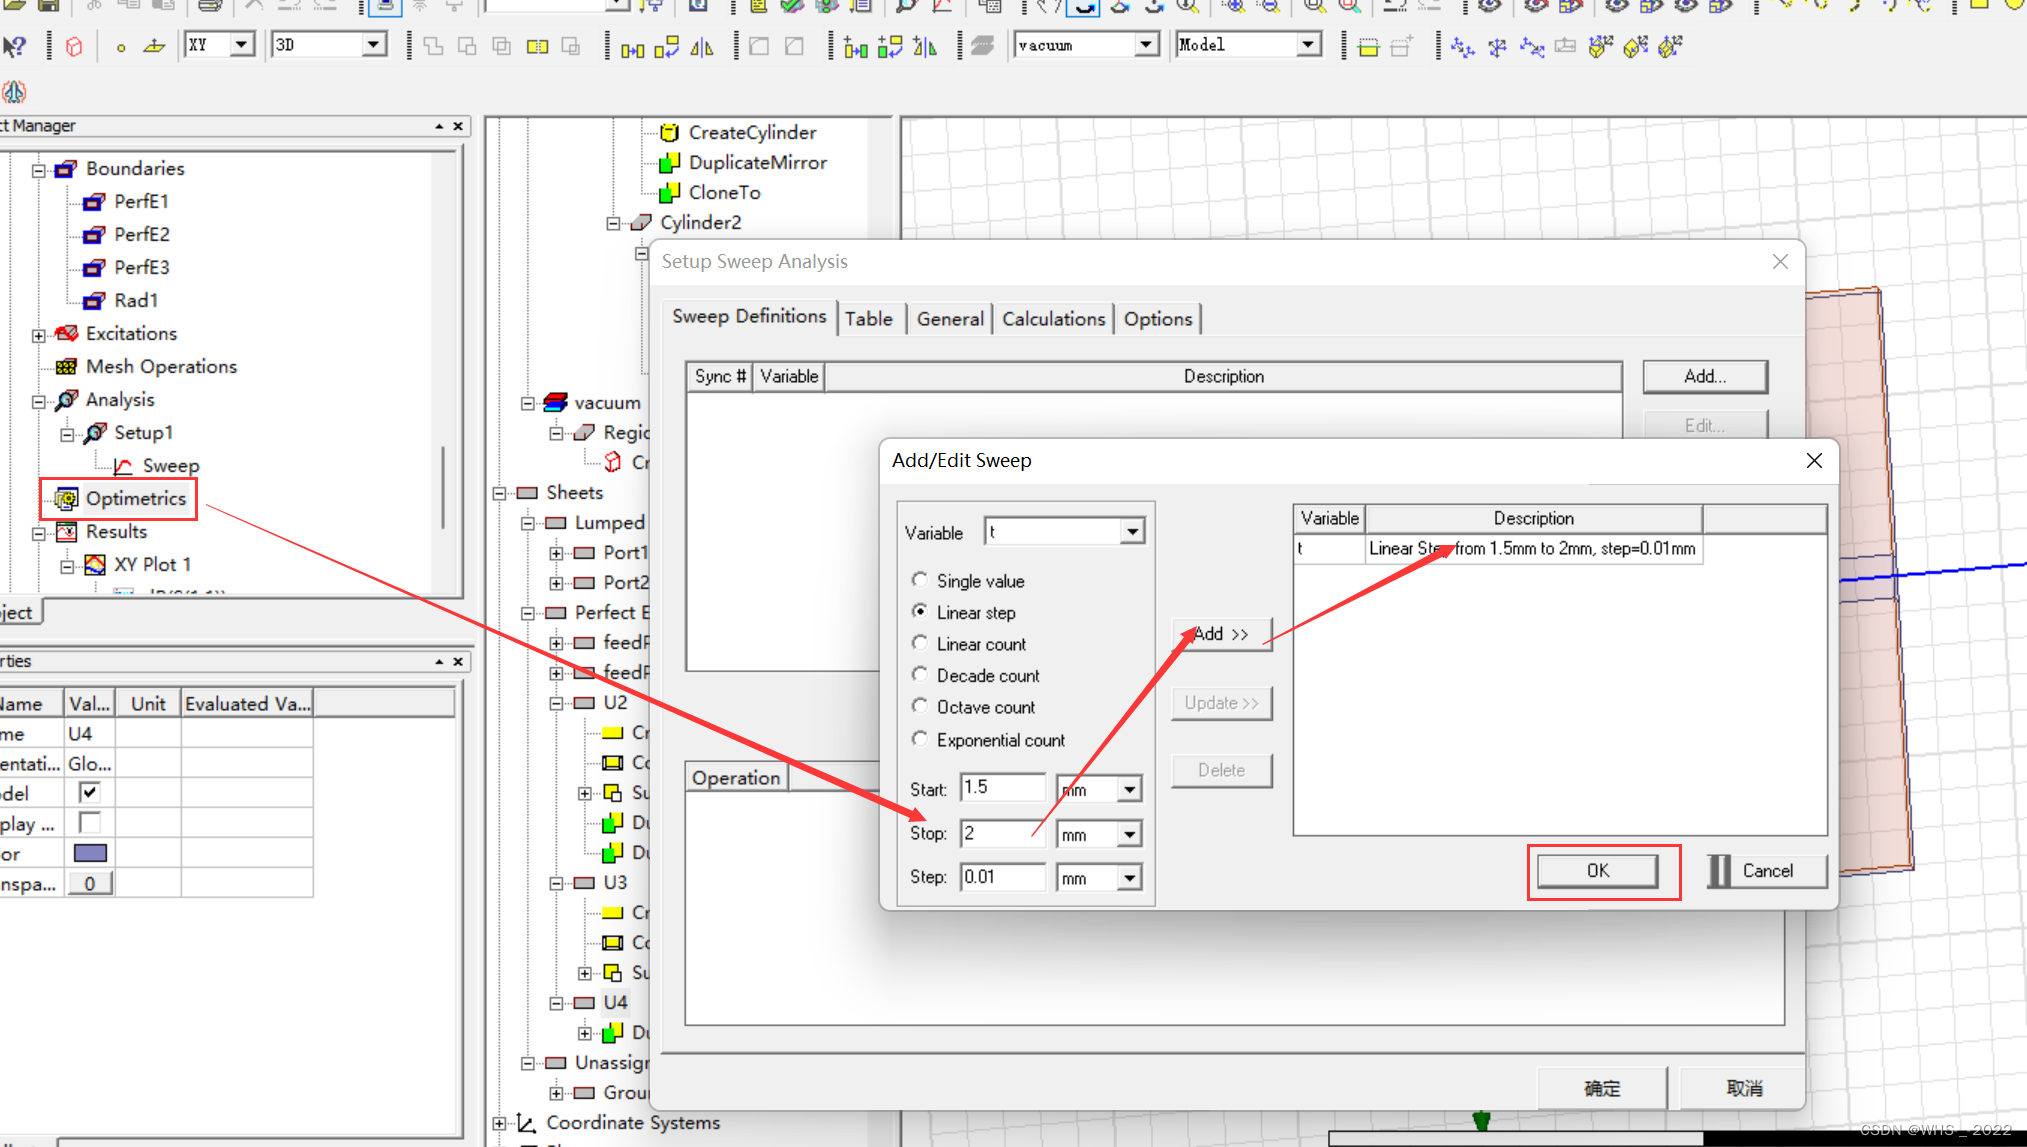Viewport: 2027px width, 1147px height.
Task: Open the sweep Variable dropdown
Action: pyautogui.click(x=1131, y=532)
